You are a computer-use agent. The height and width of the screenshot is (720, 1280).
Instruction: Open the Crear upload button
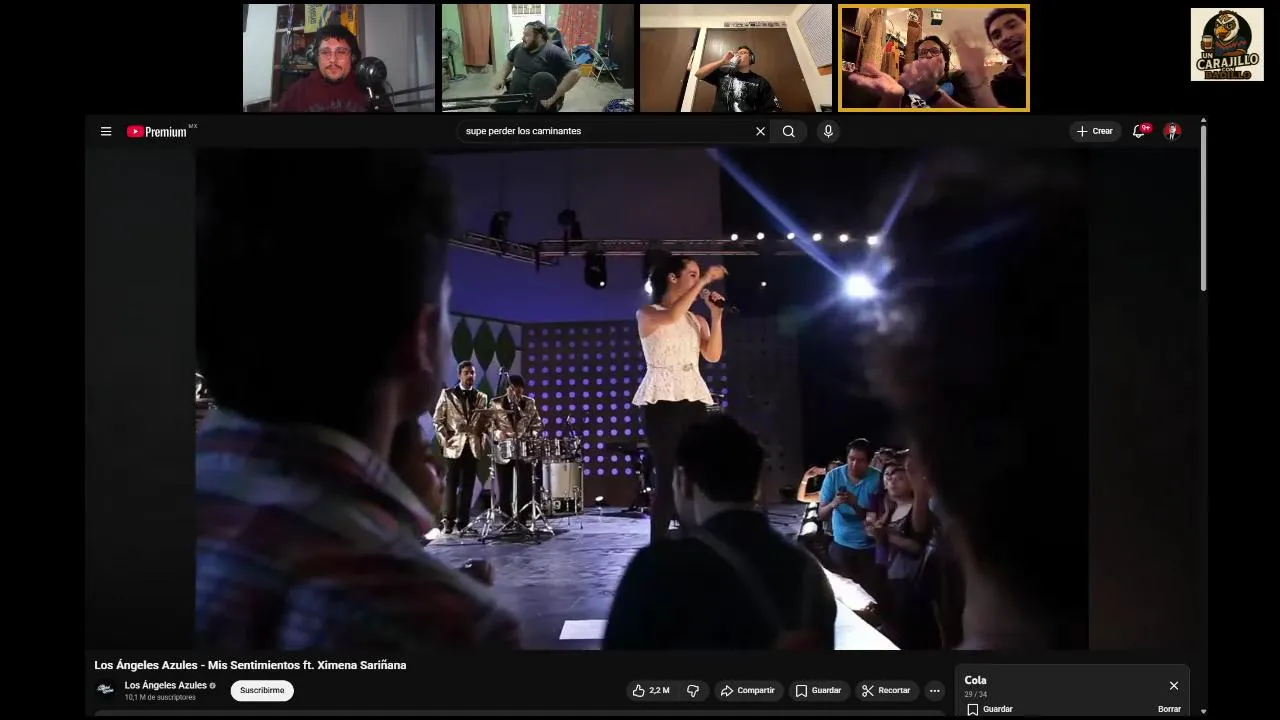(1095, 131)
